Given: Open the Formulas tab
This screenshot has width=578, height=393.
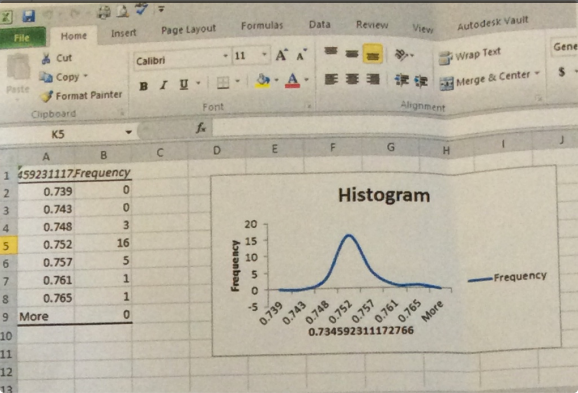Looking at the screenshot, I should point(262,25).
